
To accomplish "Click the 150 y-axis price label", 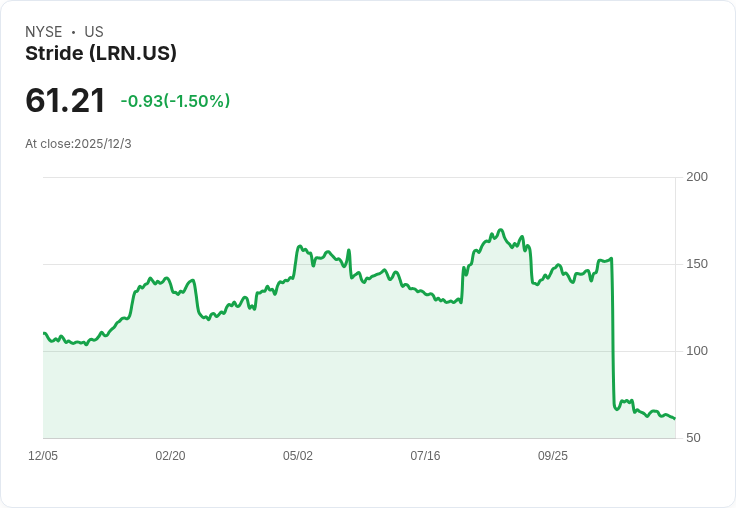I will point(696,264).
